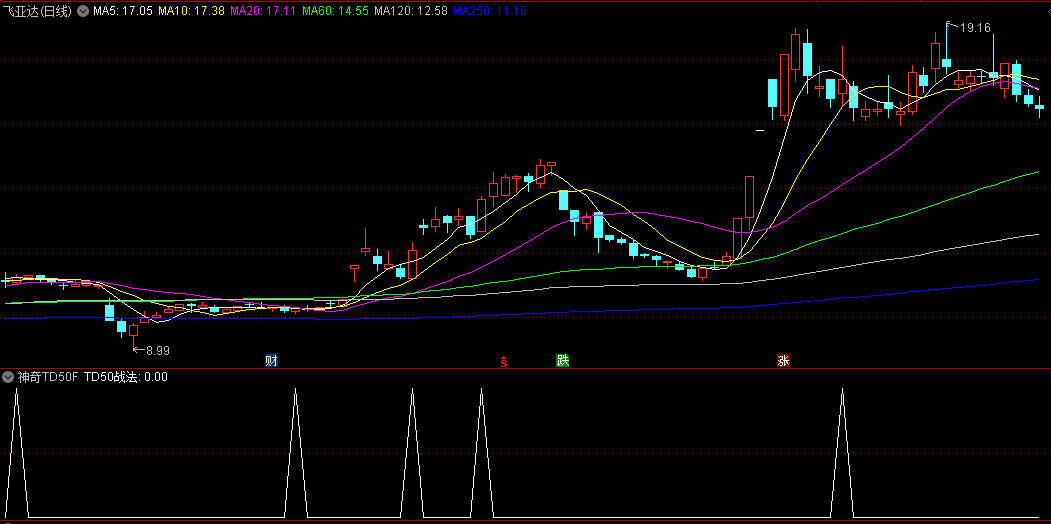Select the MA20: 17.11 indicator label
1051x524 pixels.
pos(263,11)
